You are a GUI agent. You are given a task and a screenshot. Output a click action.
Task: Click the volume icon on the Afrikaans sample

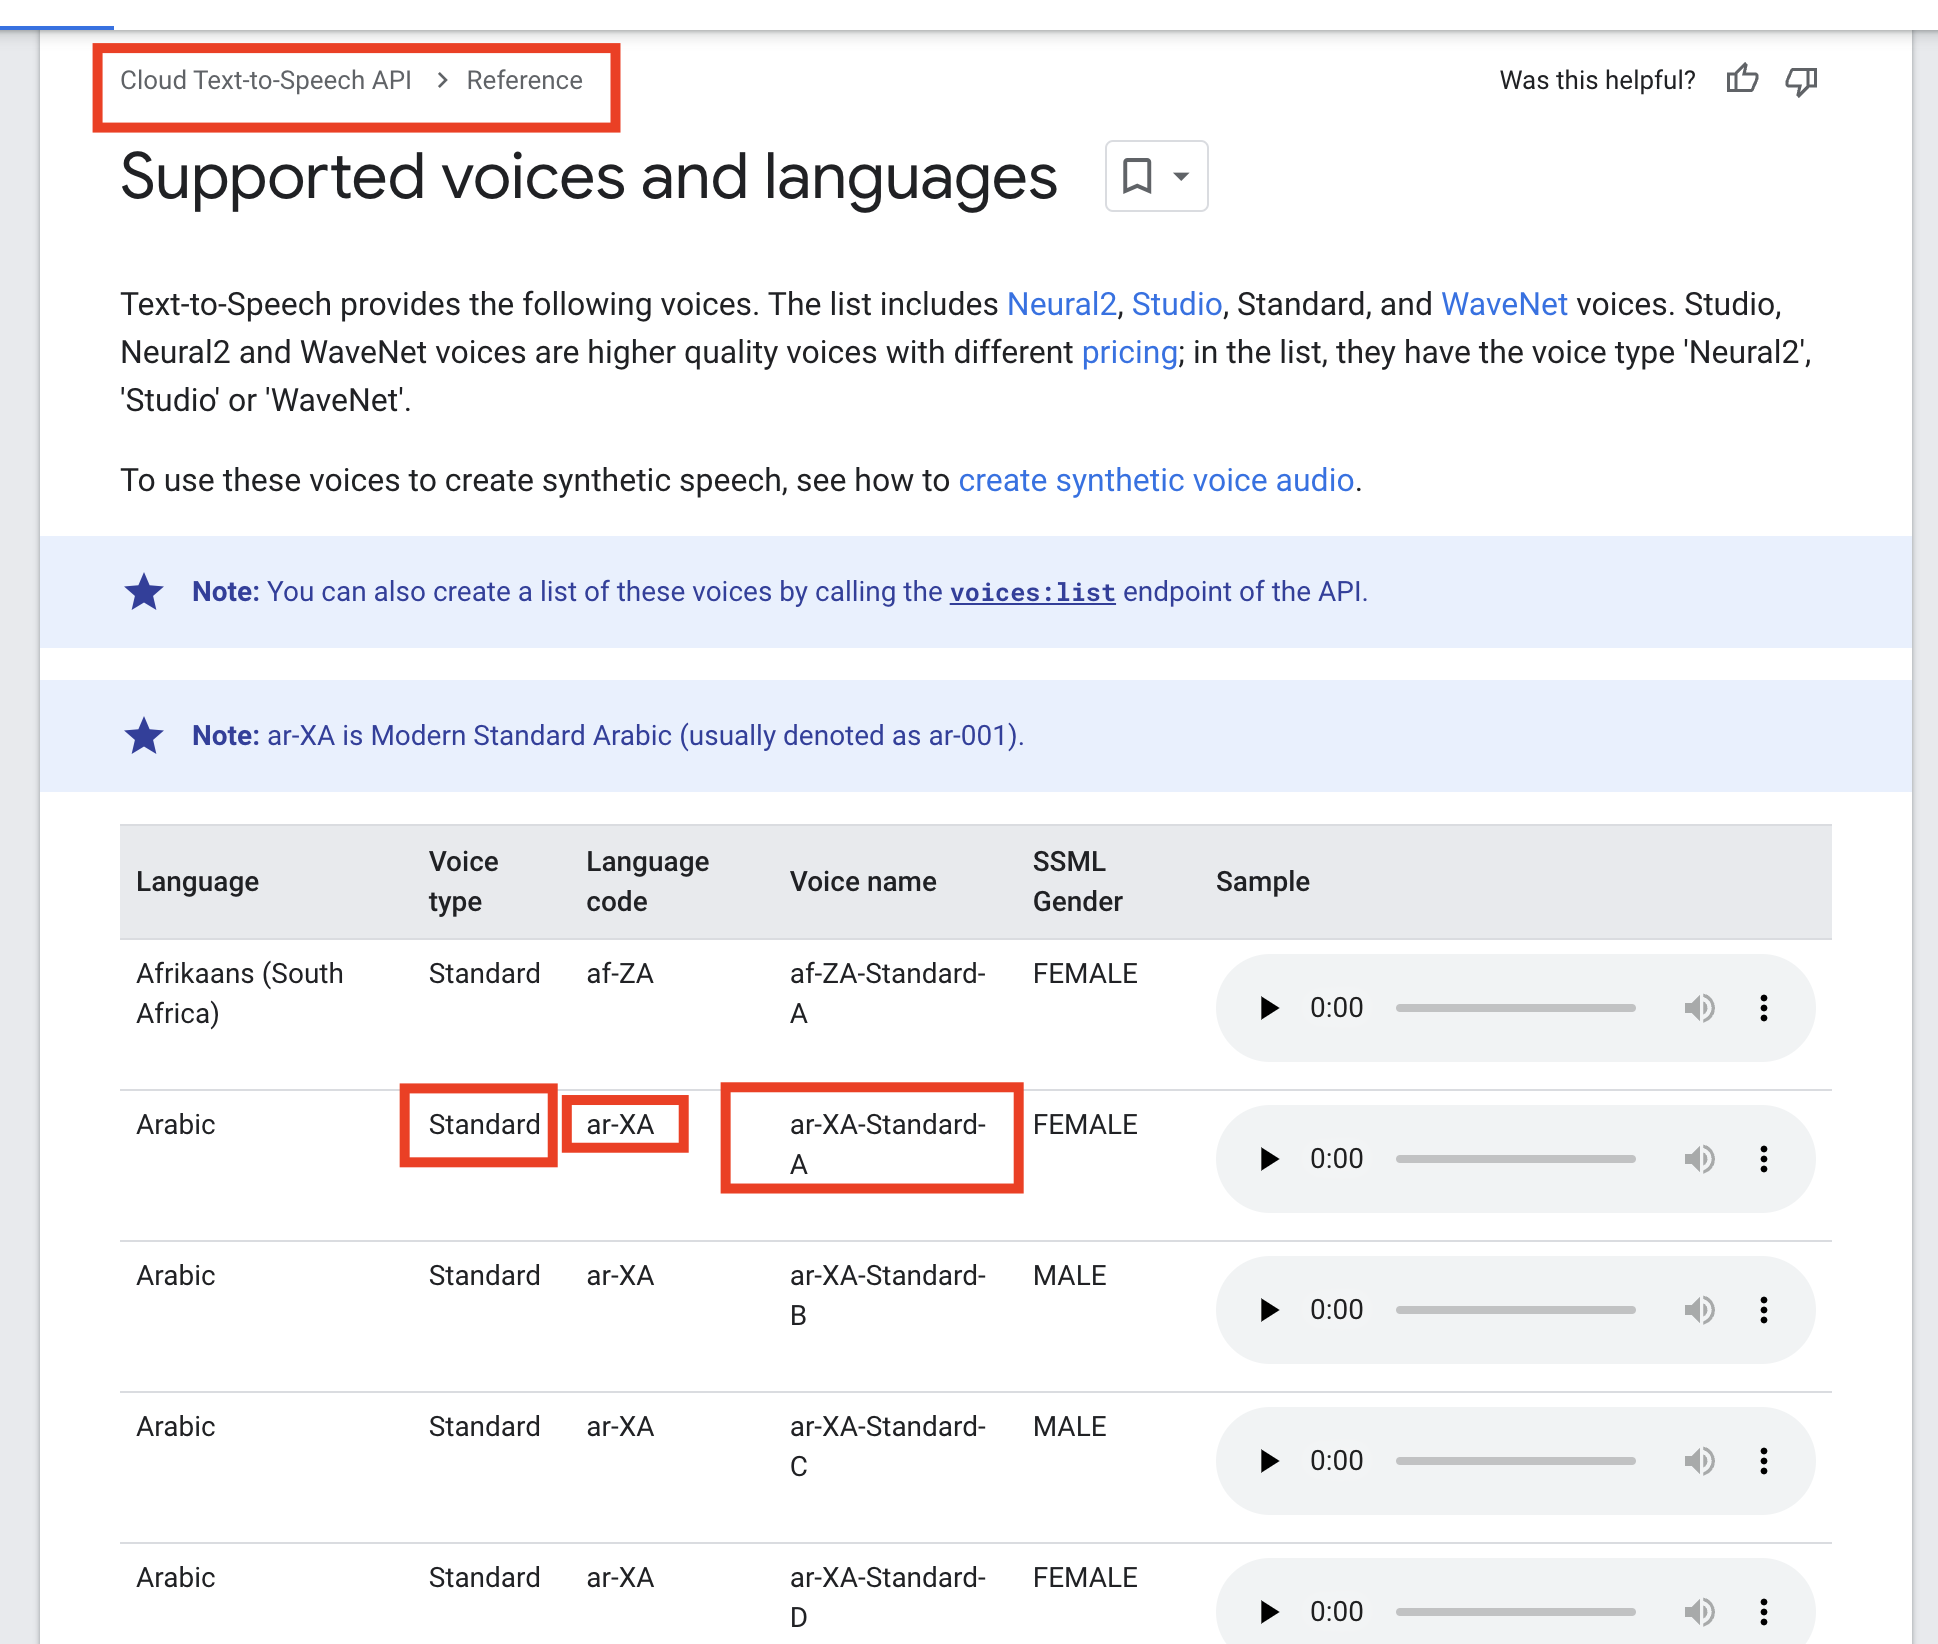[x=1700, y=1008]
